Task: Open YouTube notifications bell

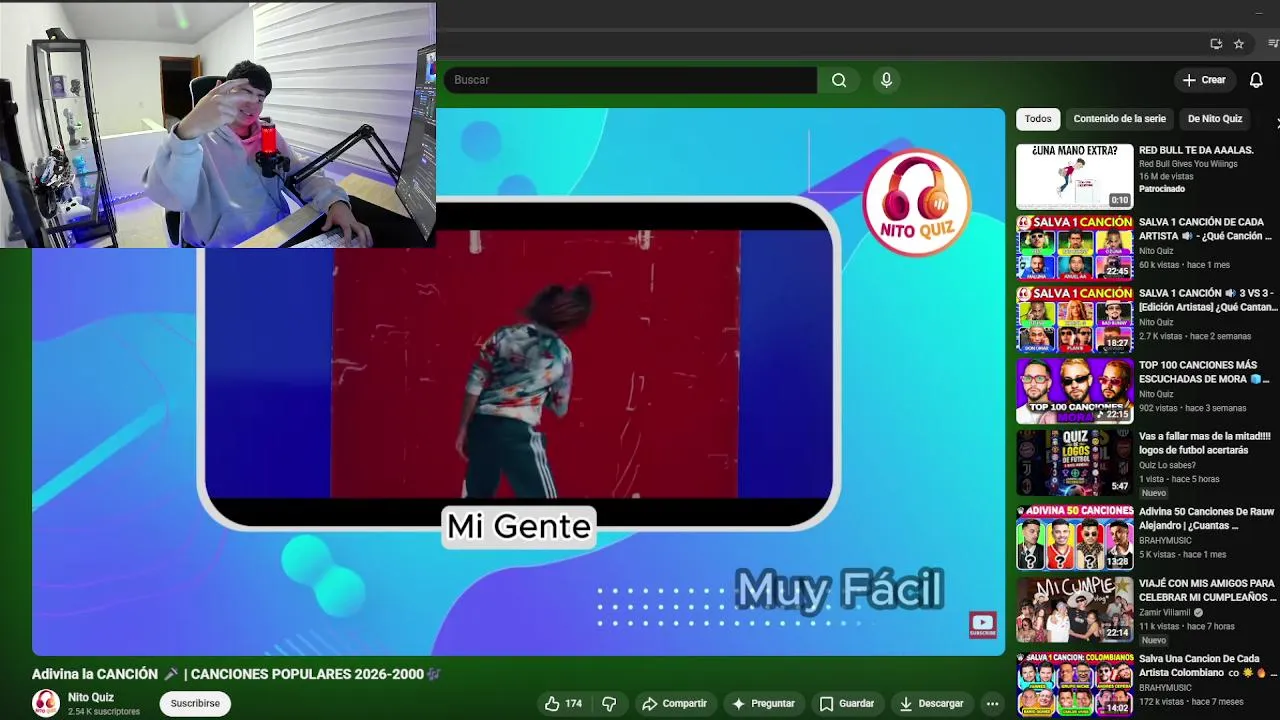Action: pos(1256,80)
